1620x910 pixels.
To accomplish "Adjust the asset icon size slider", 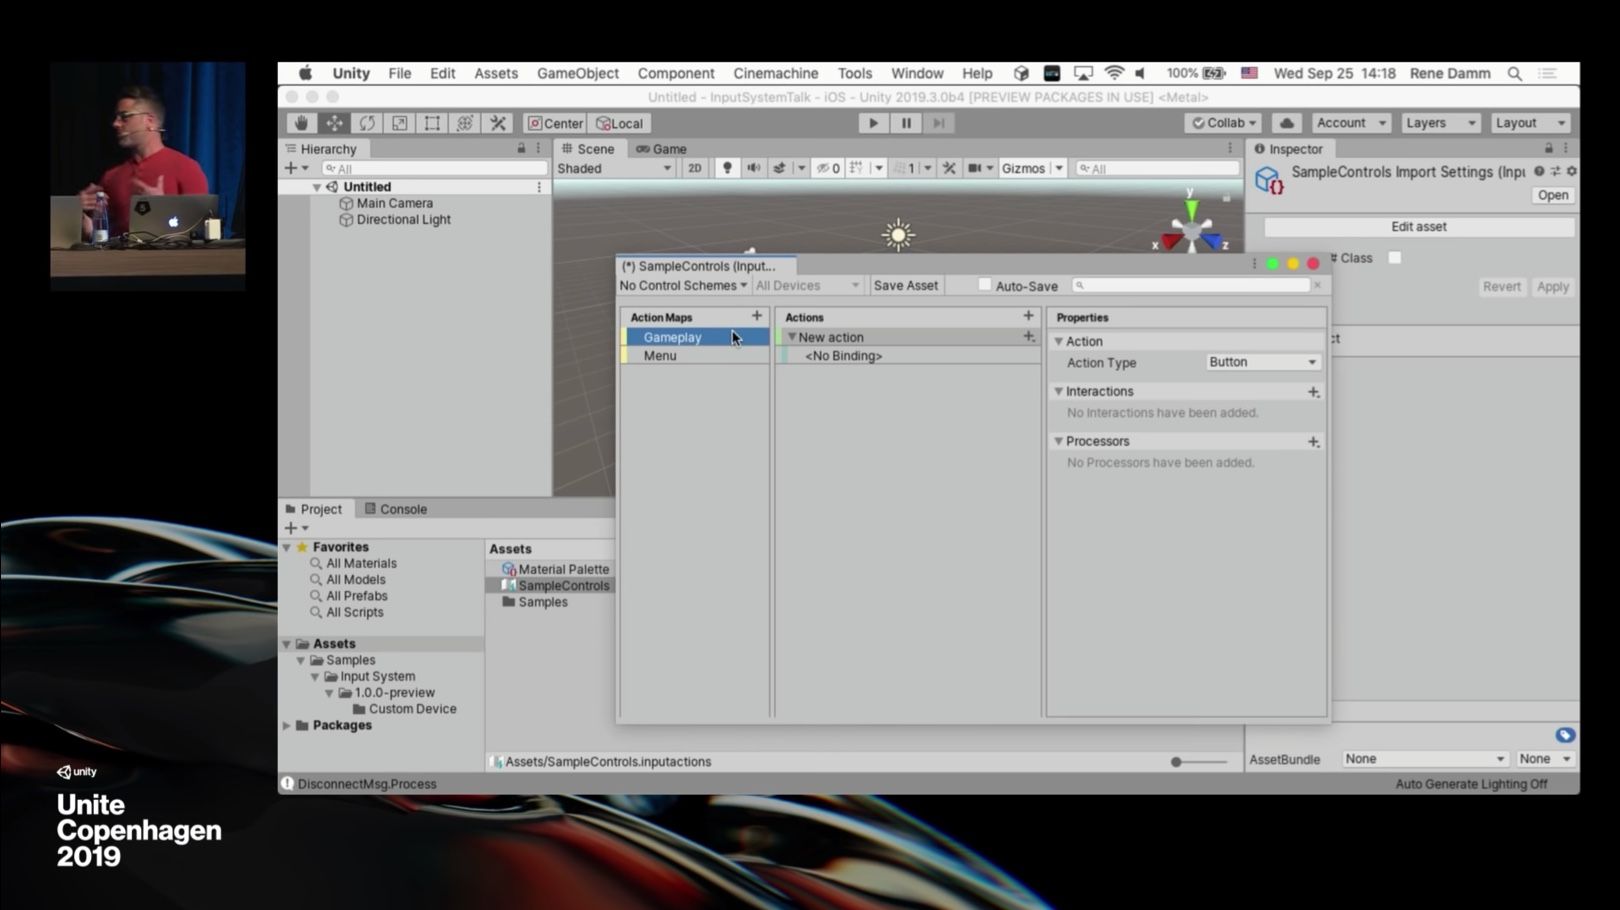I will (x=1177, y=762).
